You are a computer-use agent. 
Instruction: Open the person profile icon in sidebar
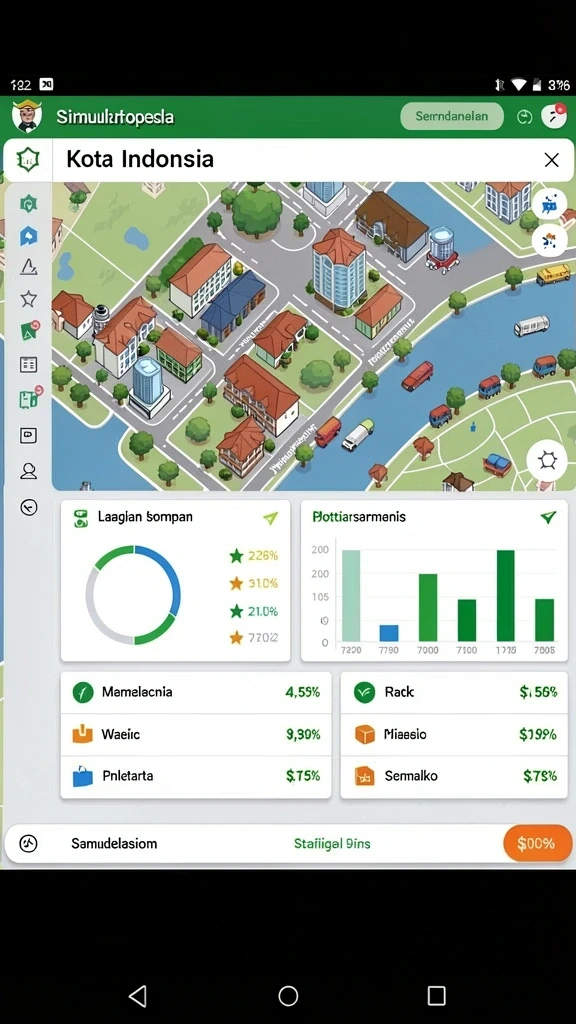pos(28,471)
